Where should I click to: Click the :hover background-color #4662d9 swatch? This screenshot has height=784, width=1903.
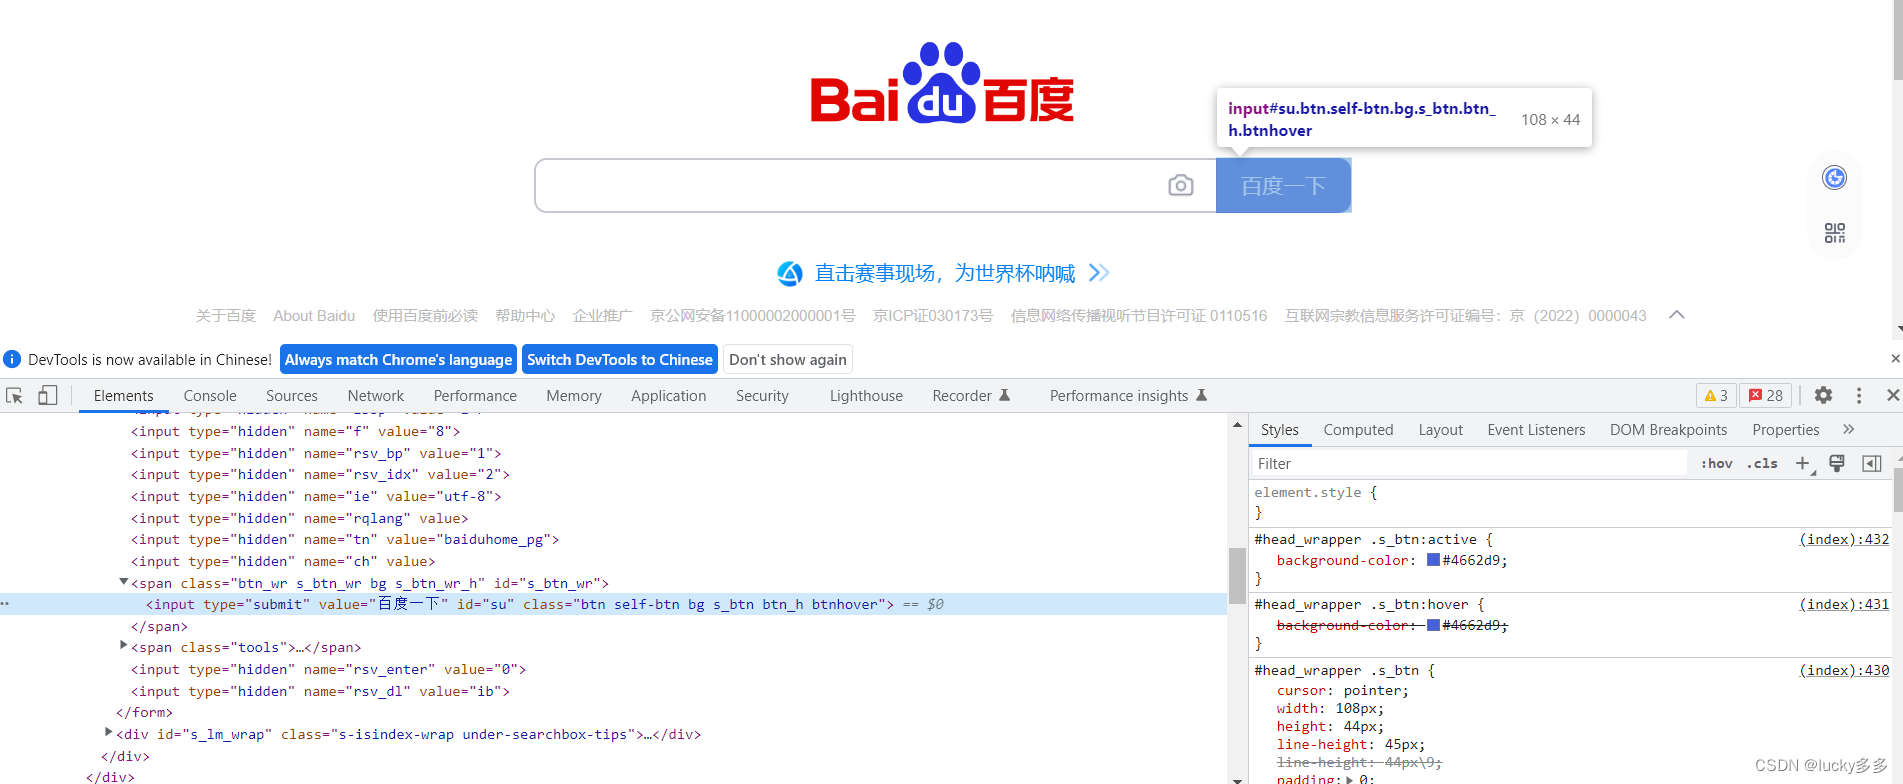(x=1433, y=625)
